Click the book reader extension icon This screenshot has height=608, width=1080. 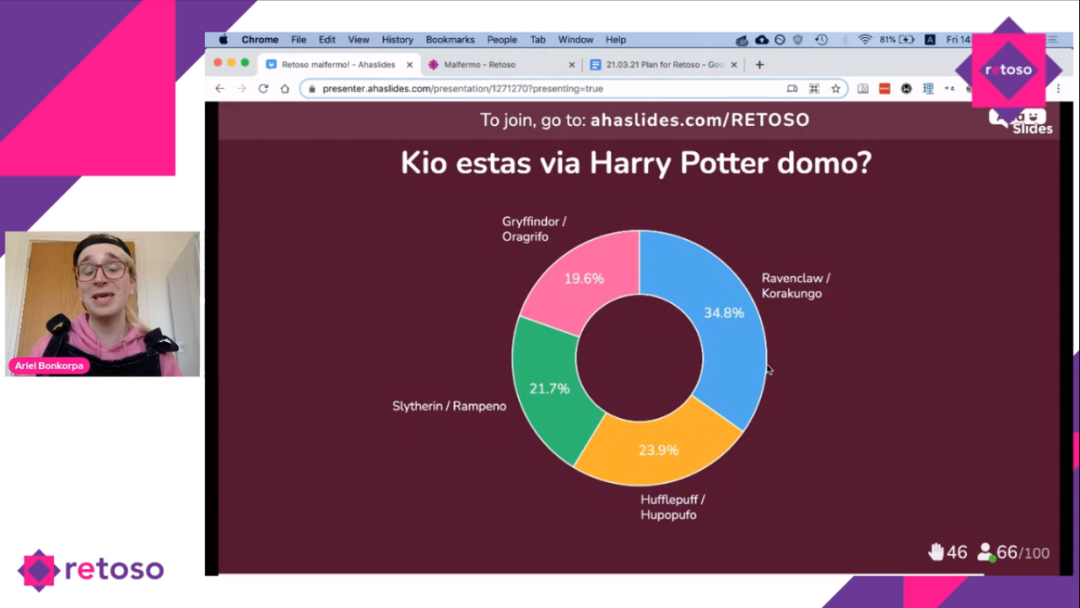tap(862, 88)
